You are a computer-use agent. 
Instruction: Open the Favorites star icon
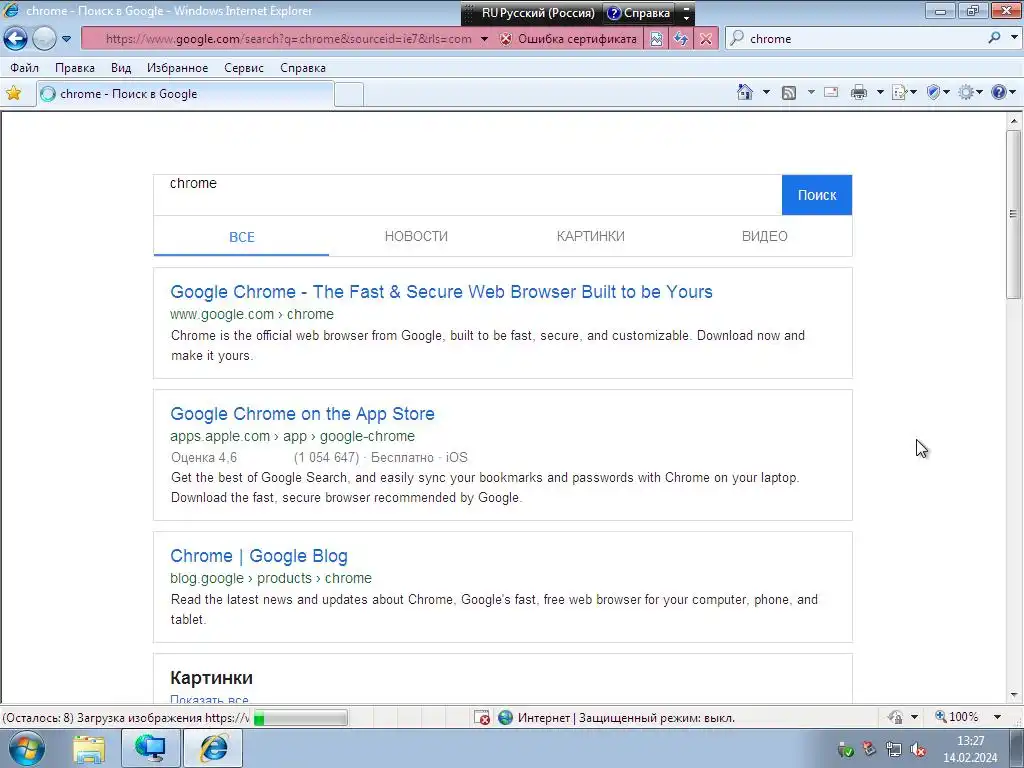coord(13,93)
